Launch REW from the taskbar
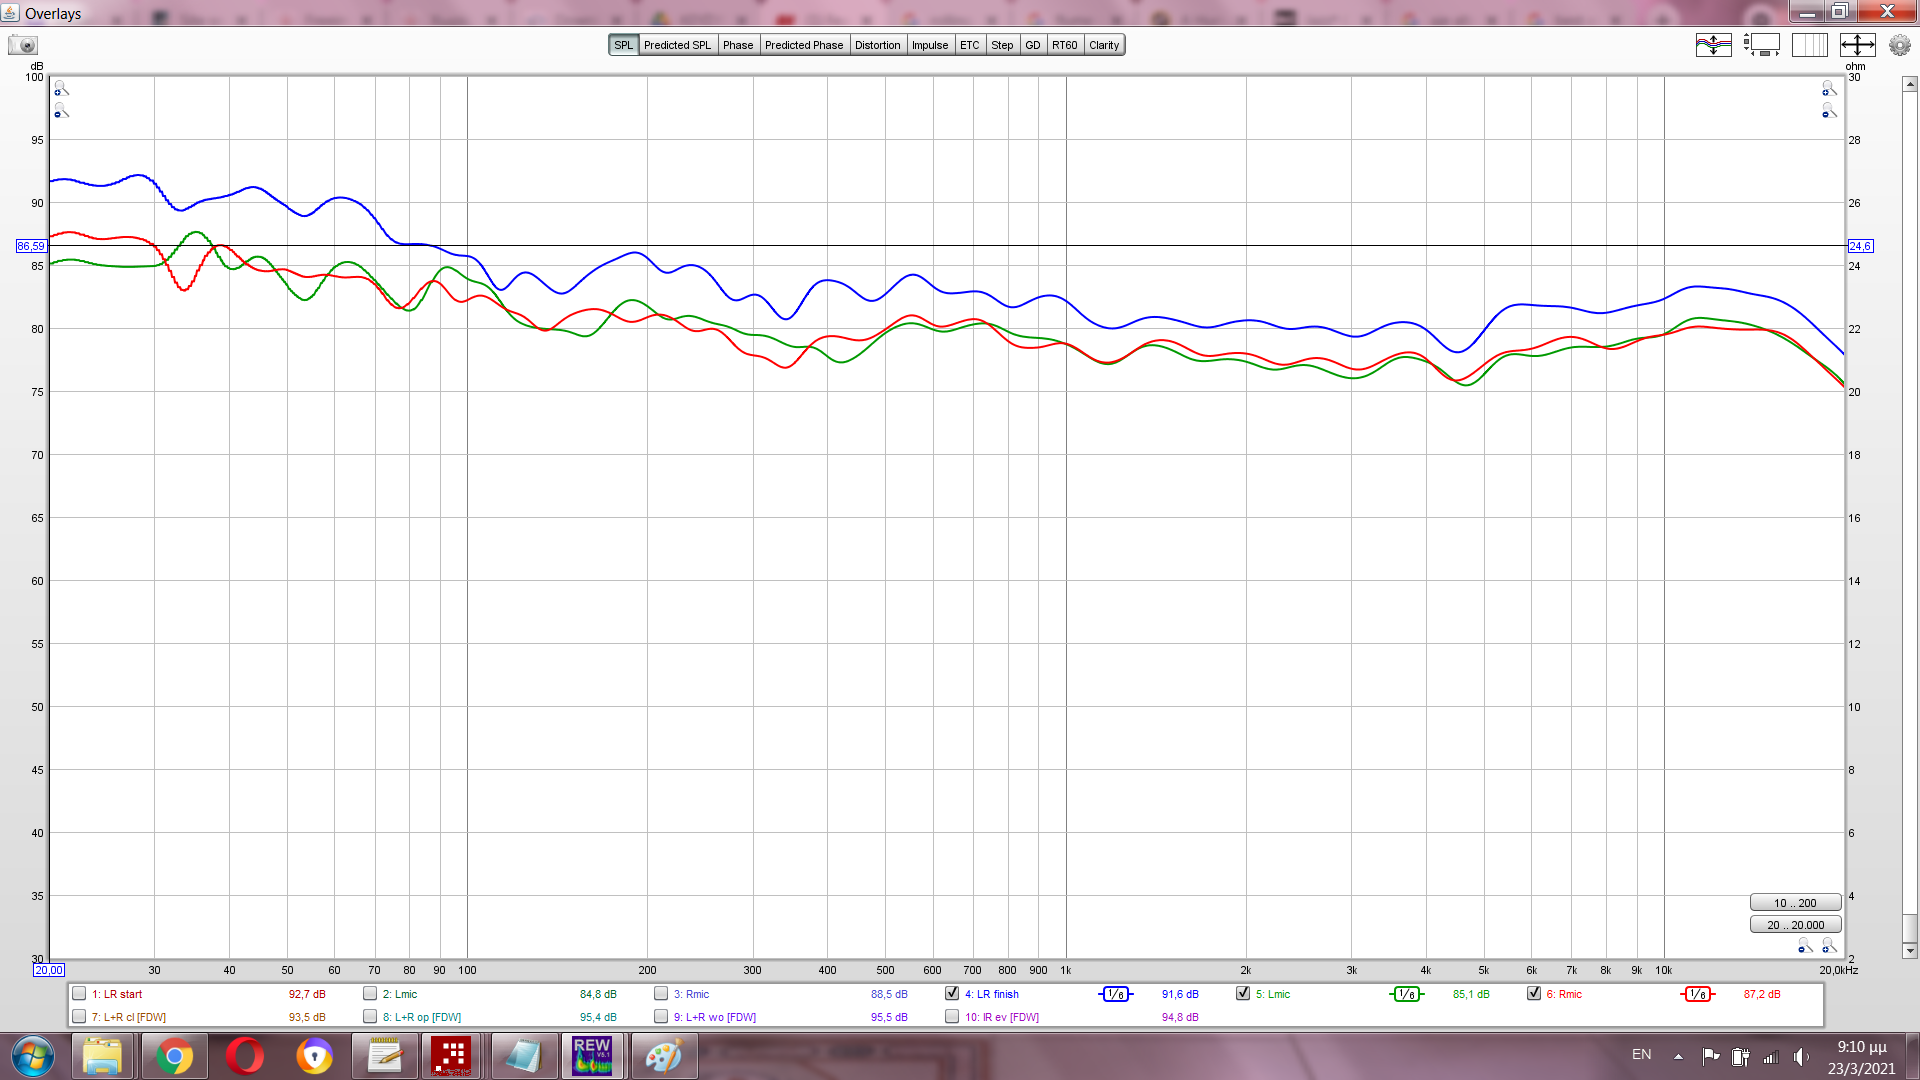This screenshot has width=1920, height=1080. (592, 1056)
